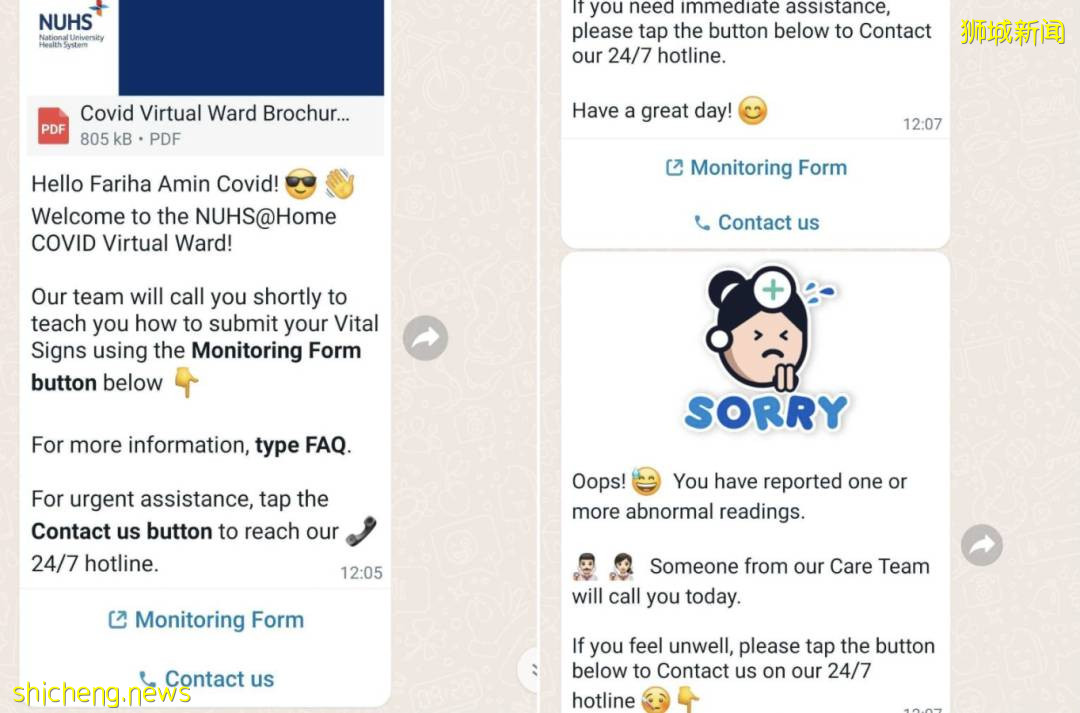This screenshot has width=1080, height=713.
Task: Tap the SORRY nurse sticker
Action: coord(766,349)
